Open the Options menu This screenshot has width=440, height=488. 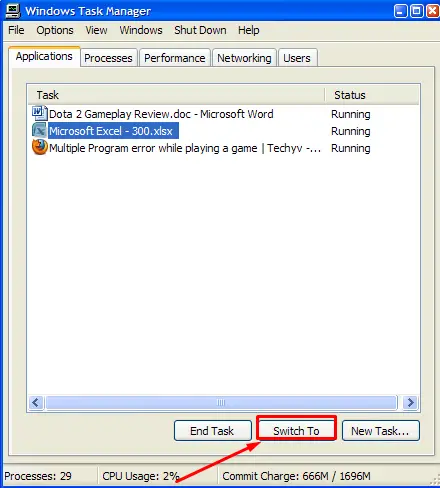55,30
